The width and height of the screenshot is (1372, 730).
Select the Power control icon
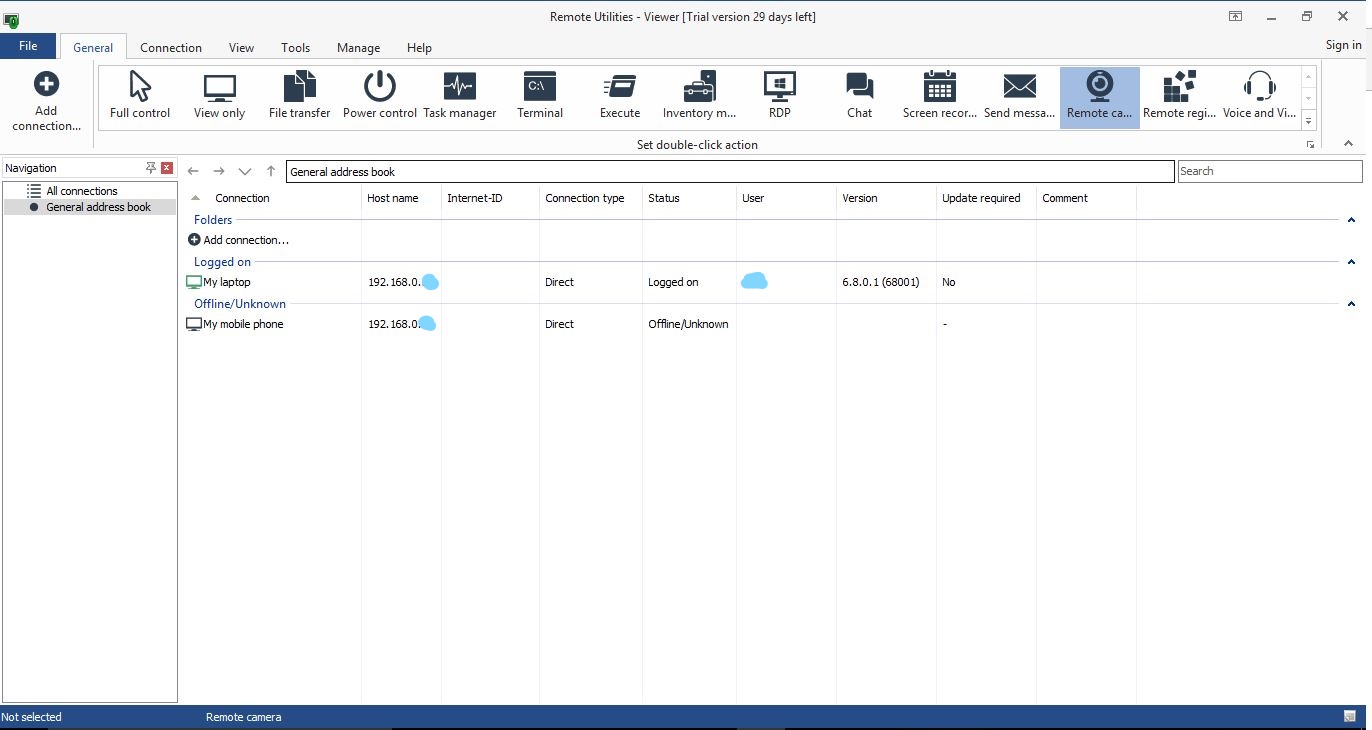pos(379,96)
